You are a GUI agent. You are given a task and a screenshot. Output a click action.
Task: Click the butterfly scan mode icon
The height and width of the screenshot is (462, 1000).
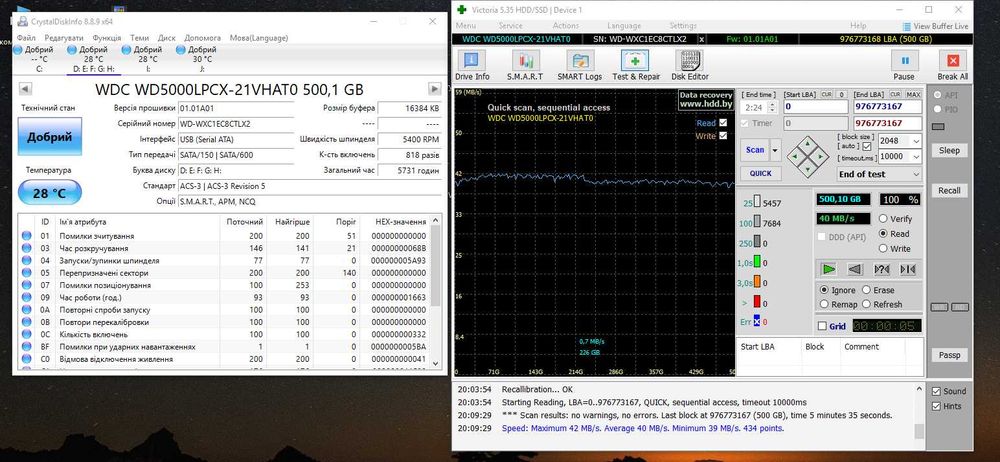908,269
